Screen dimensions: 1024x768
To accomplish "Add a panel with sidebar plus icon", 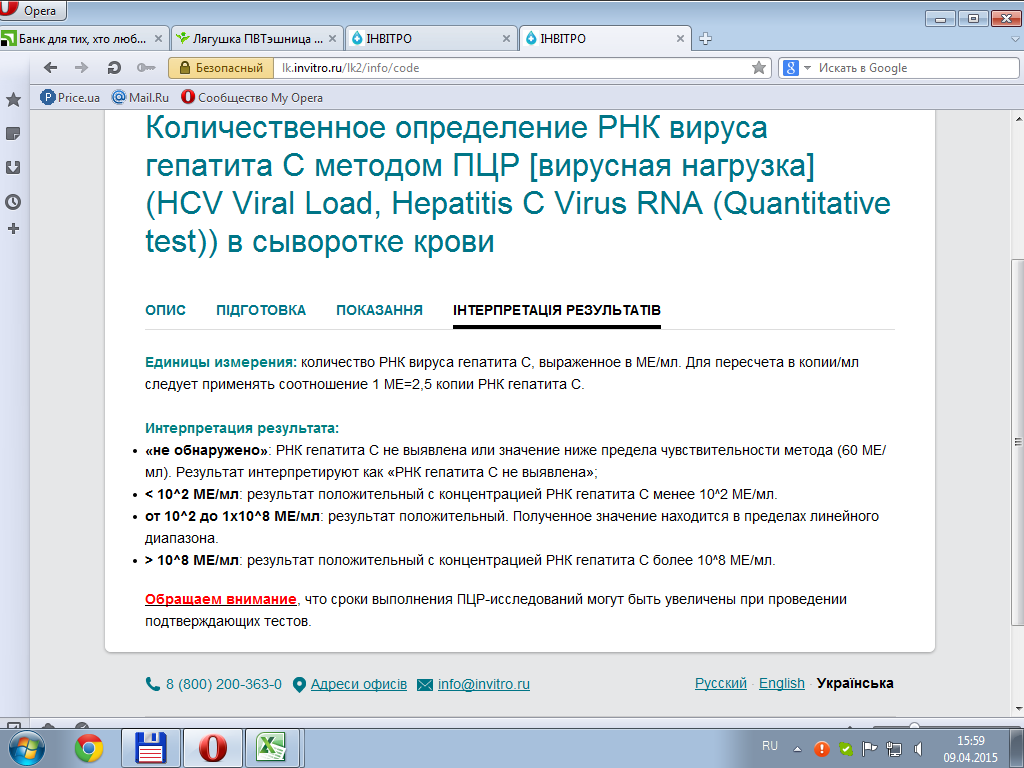I will (x=13, y=229).
